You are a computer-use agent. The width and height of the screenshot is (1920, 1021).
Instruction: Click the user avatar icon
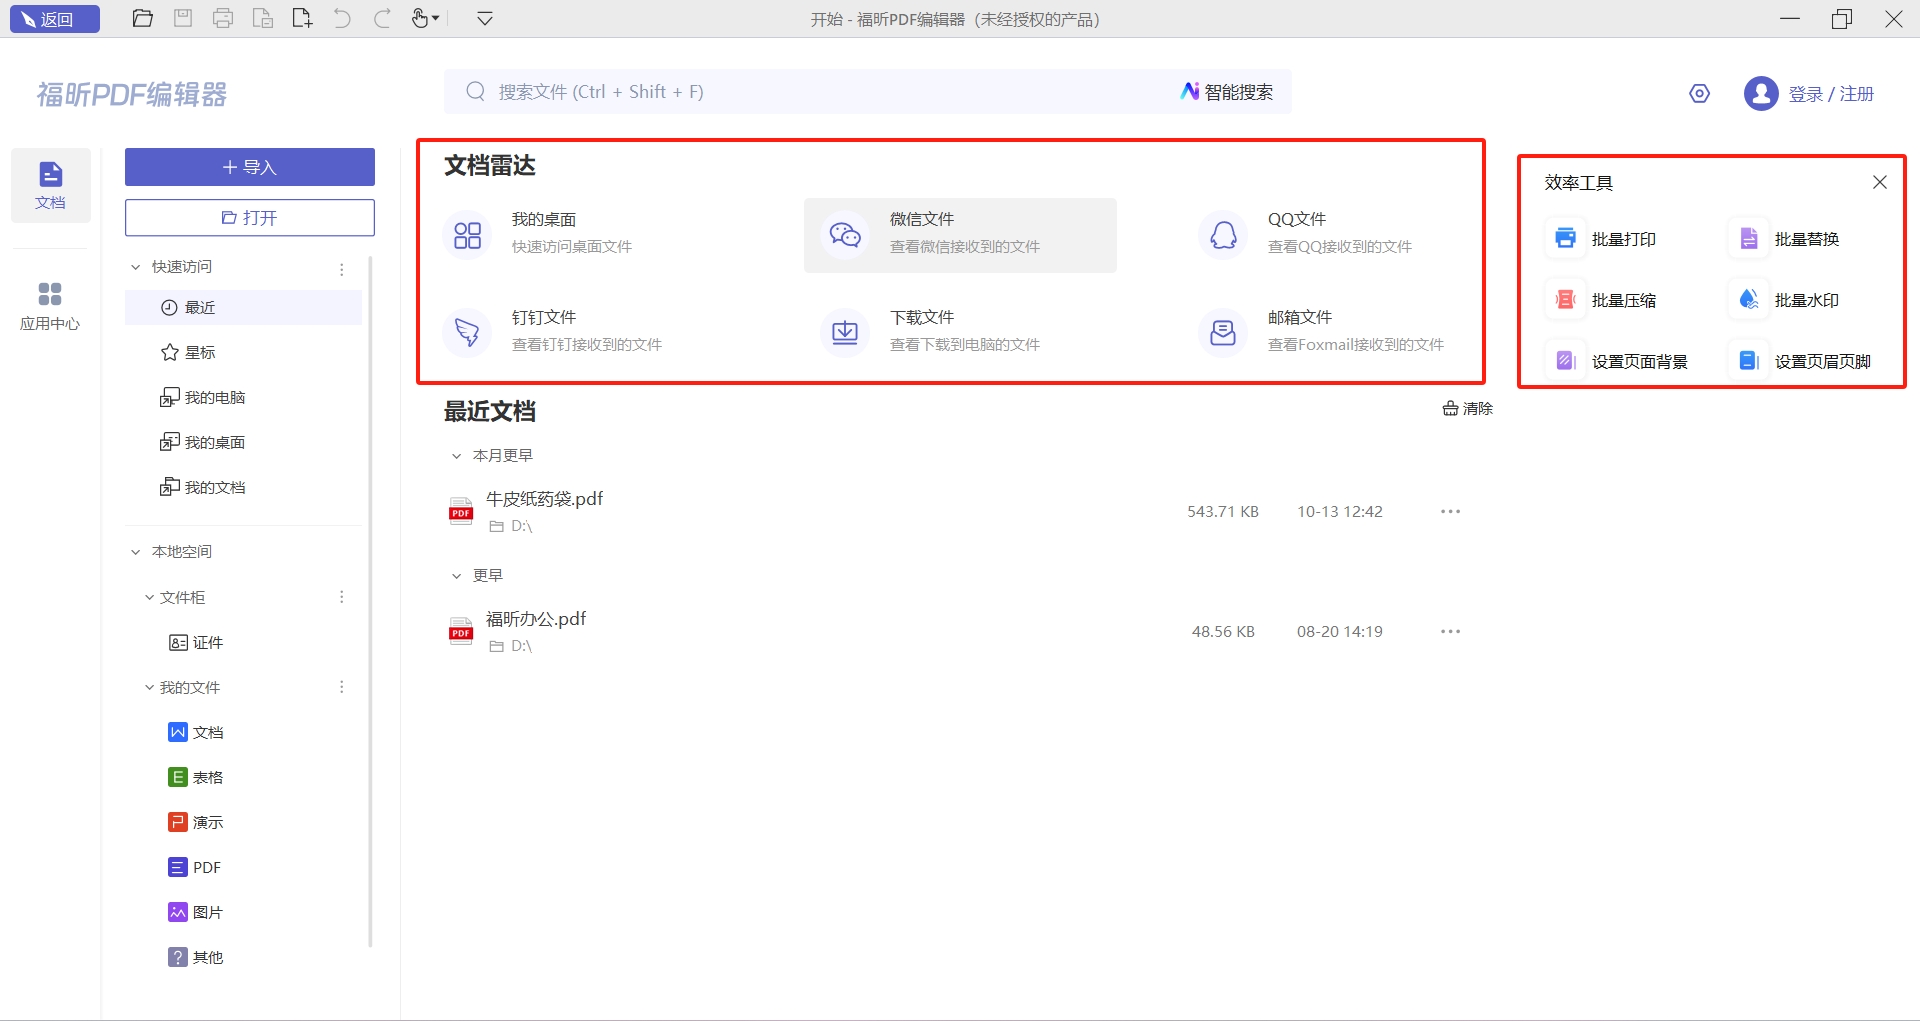(x=1761, y=94)
